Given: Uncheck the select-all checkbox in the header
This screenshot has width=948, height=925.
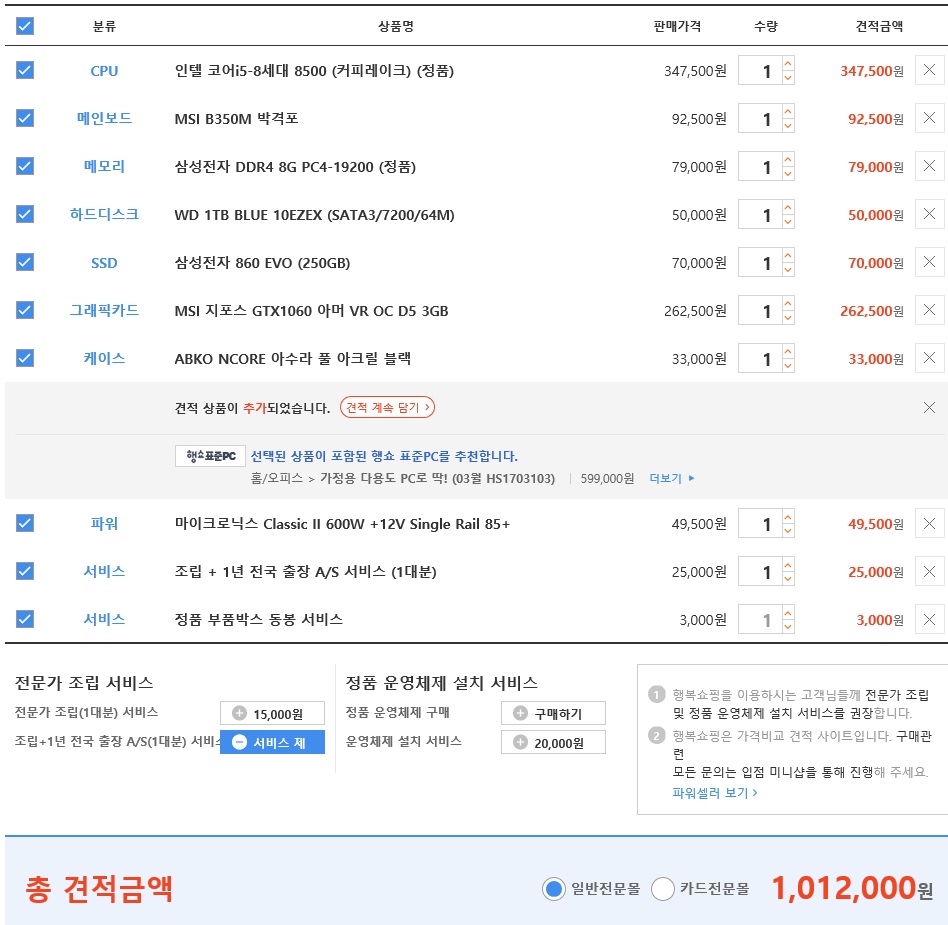Looking at the screenshot, I should point(25,26).
